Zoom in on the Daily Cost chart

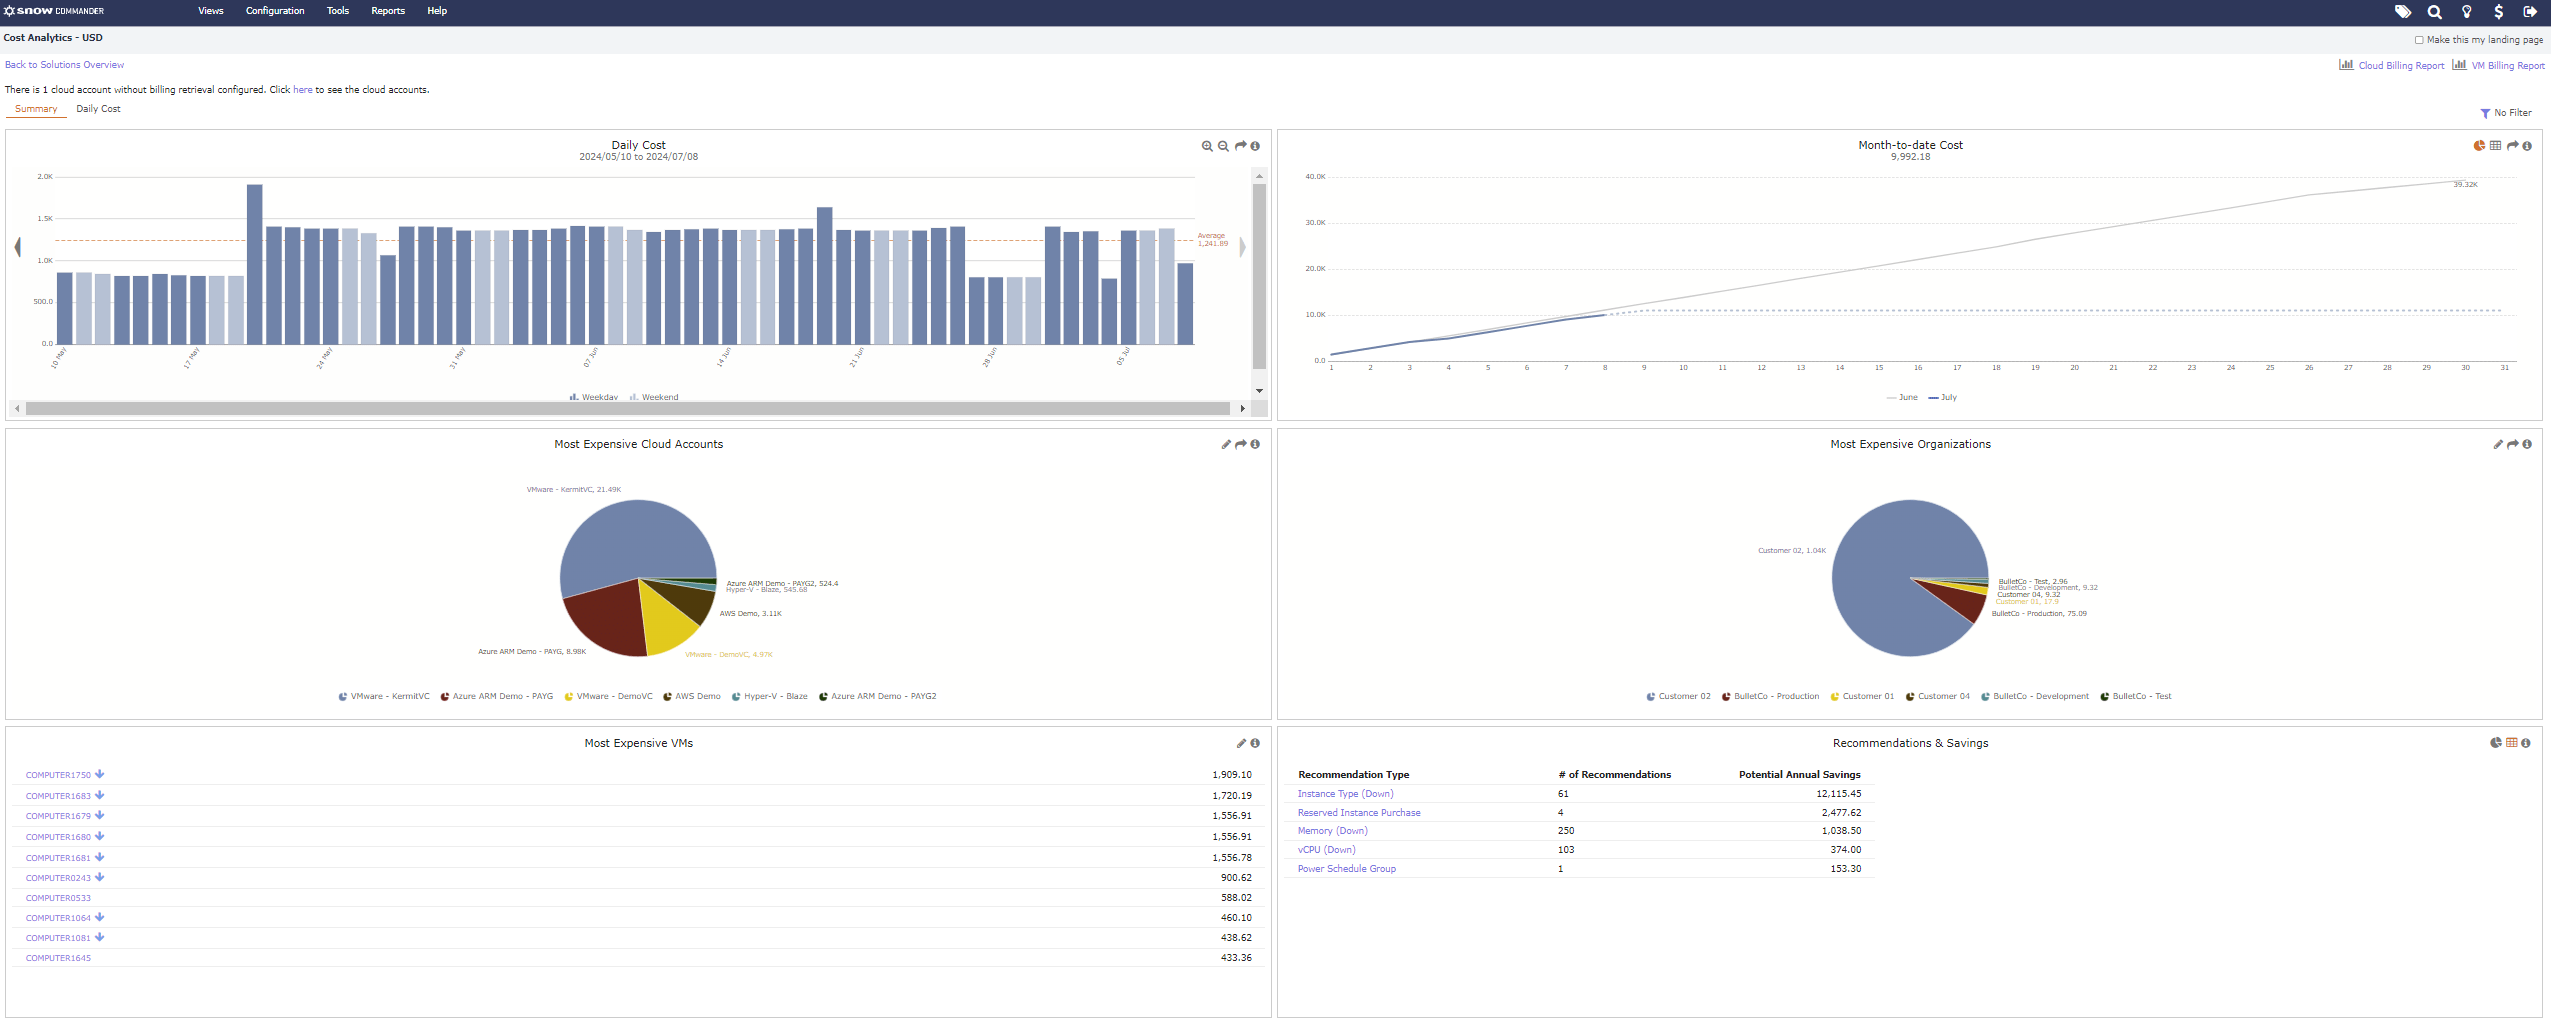point(1207,146)
